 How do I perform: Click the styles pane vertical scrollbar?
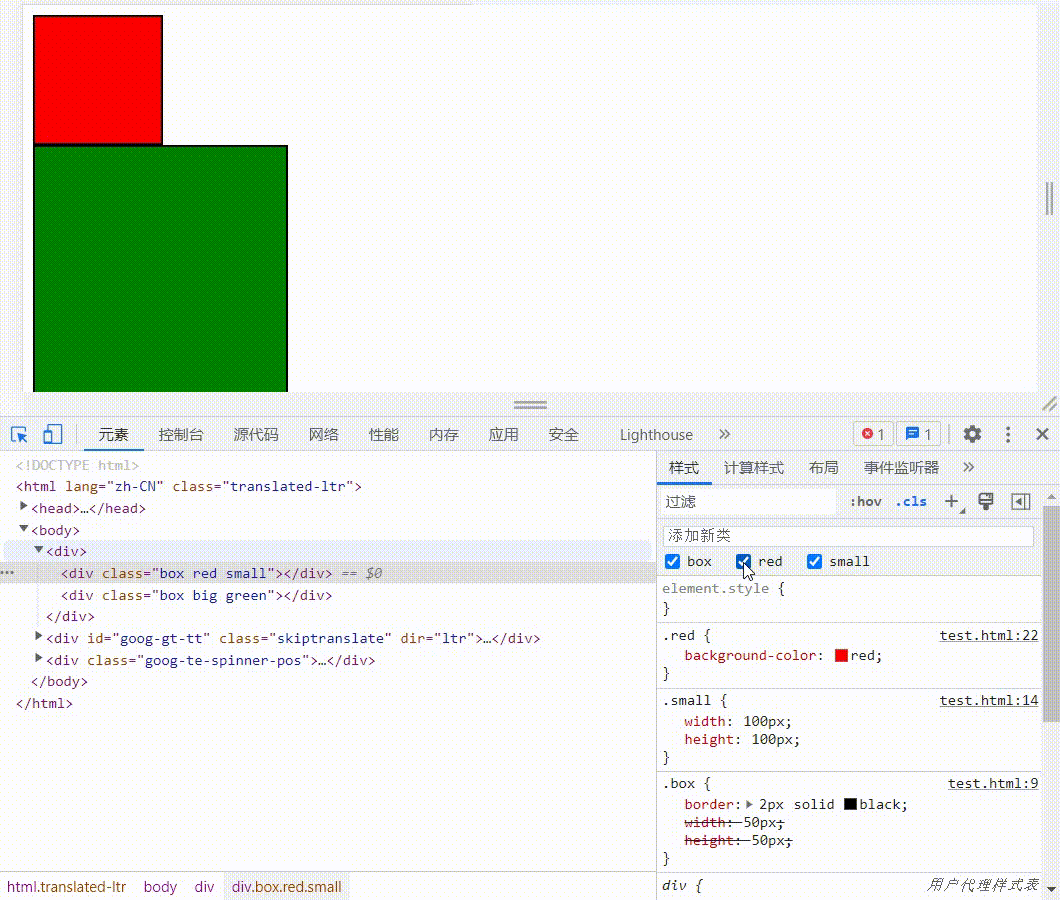(1051, 614)
